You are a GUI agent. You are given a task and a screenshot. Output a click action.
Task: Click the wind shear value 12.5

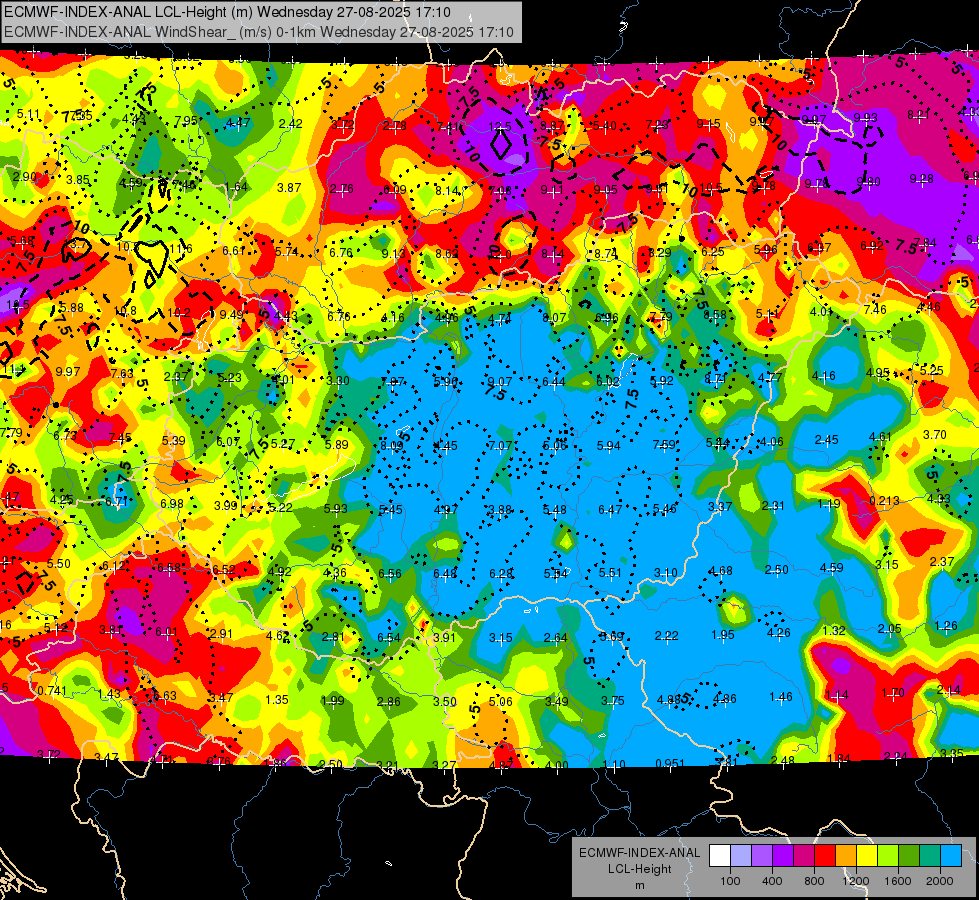click(500, 127)
